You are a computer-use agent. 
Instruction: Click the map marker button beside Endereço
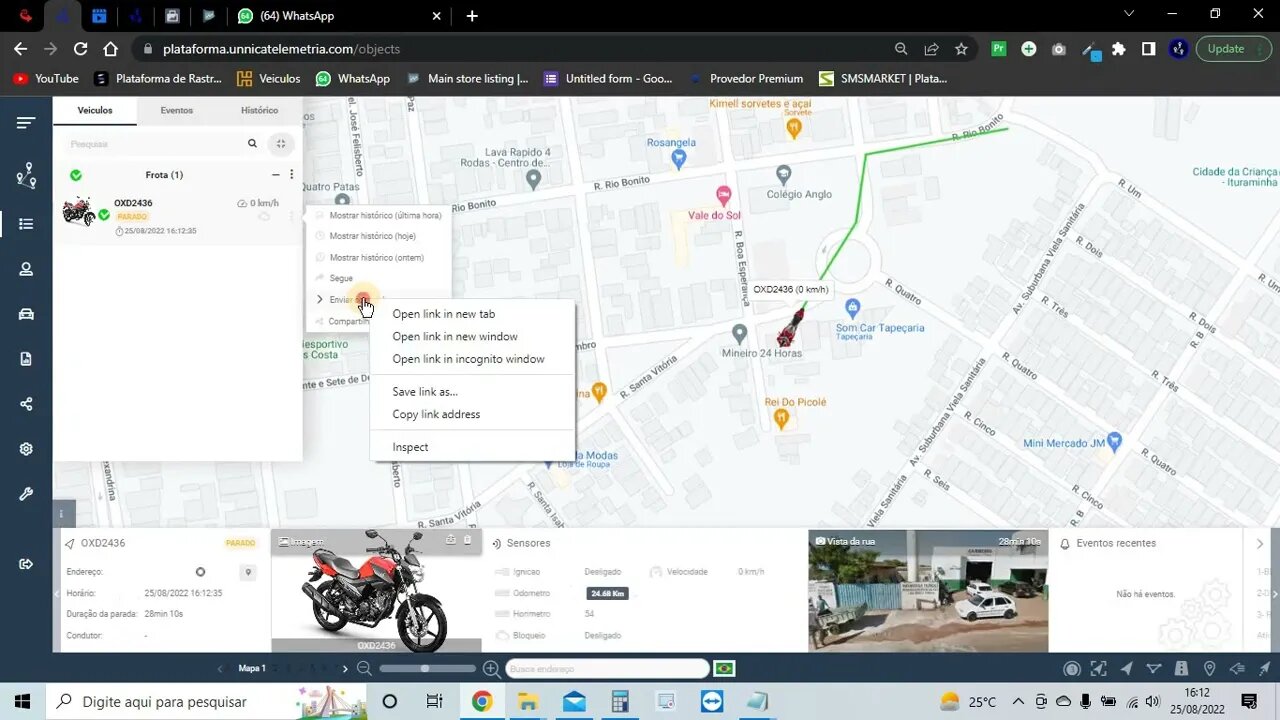248,572
